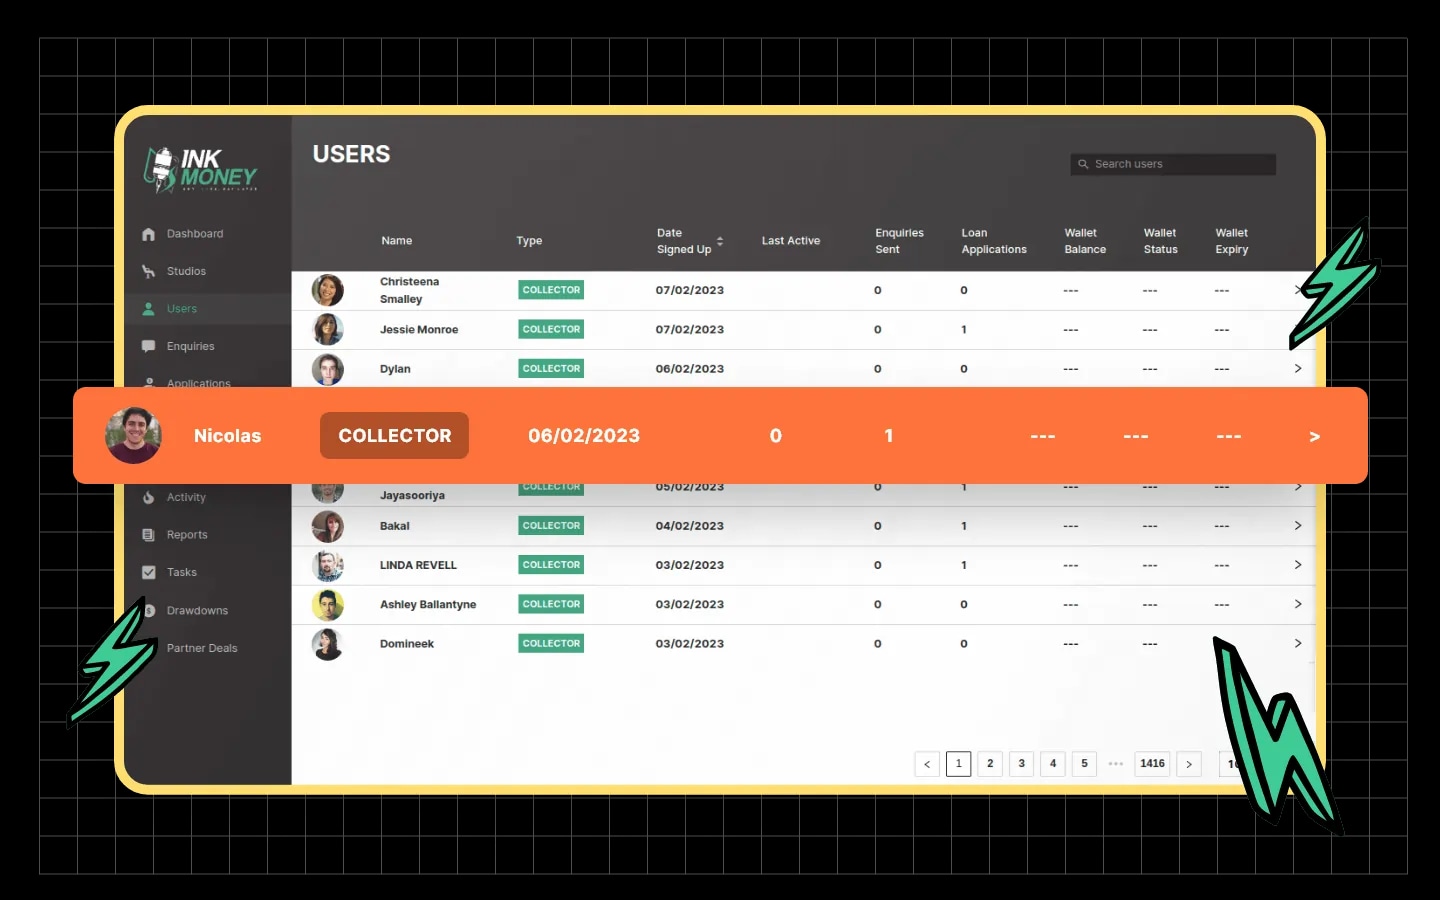This screenshot has width=1440, height=900.
Task: Open Enquiries in the sidebar
Action: [191, 346]
